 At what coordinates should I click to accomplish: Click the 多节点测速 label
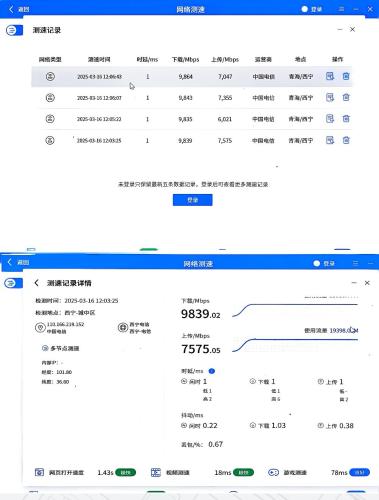click(65, 348)
